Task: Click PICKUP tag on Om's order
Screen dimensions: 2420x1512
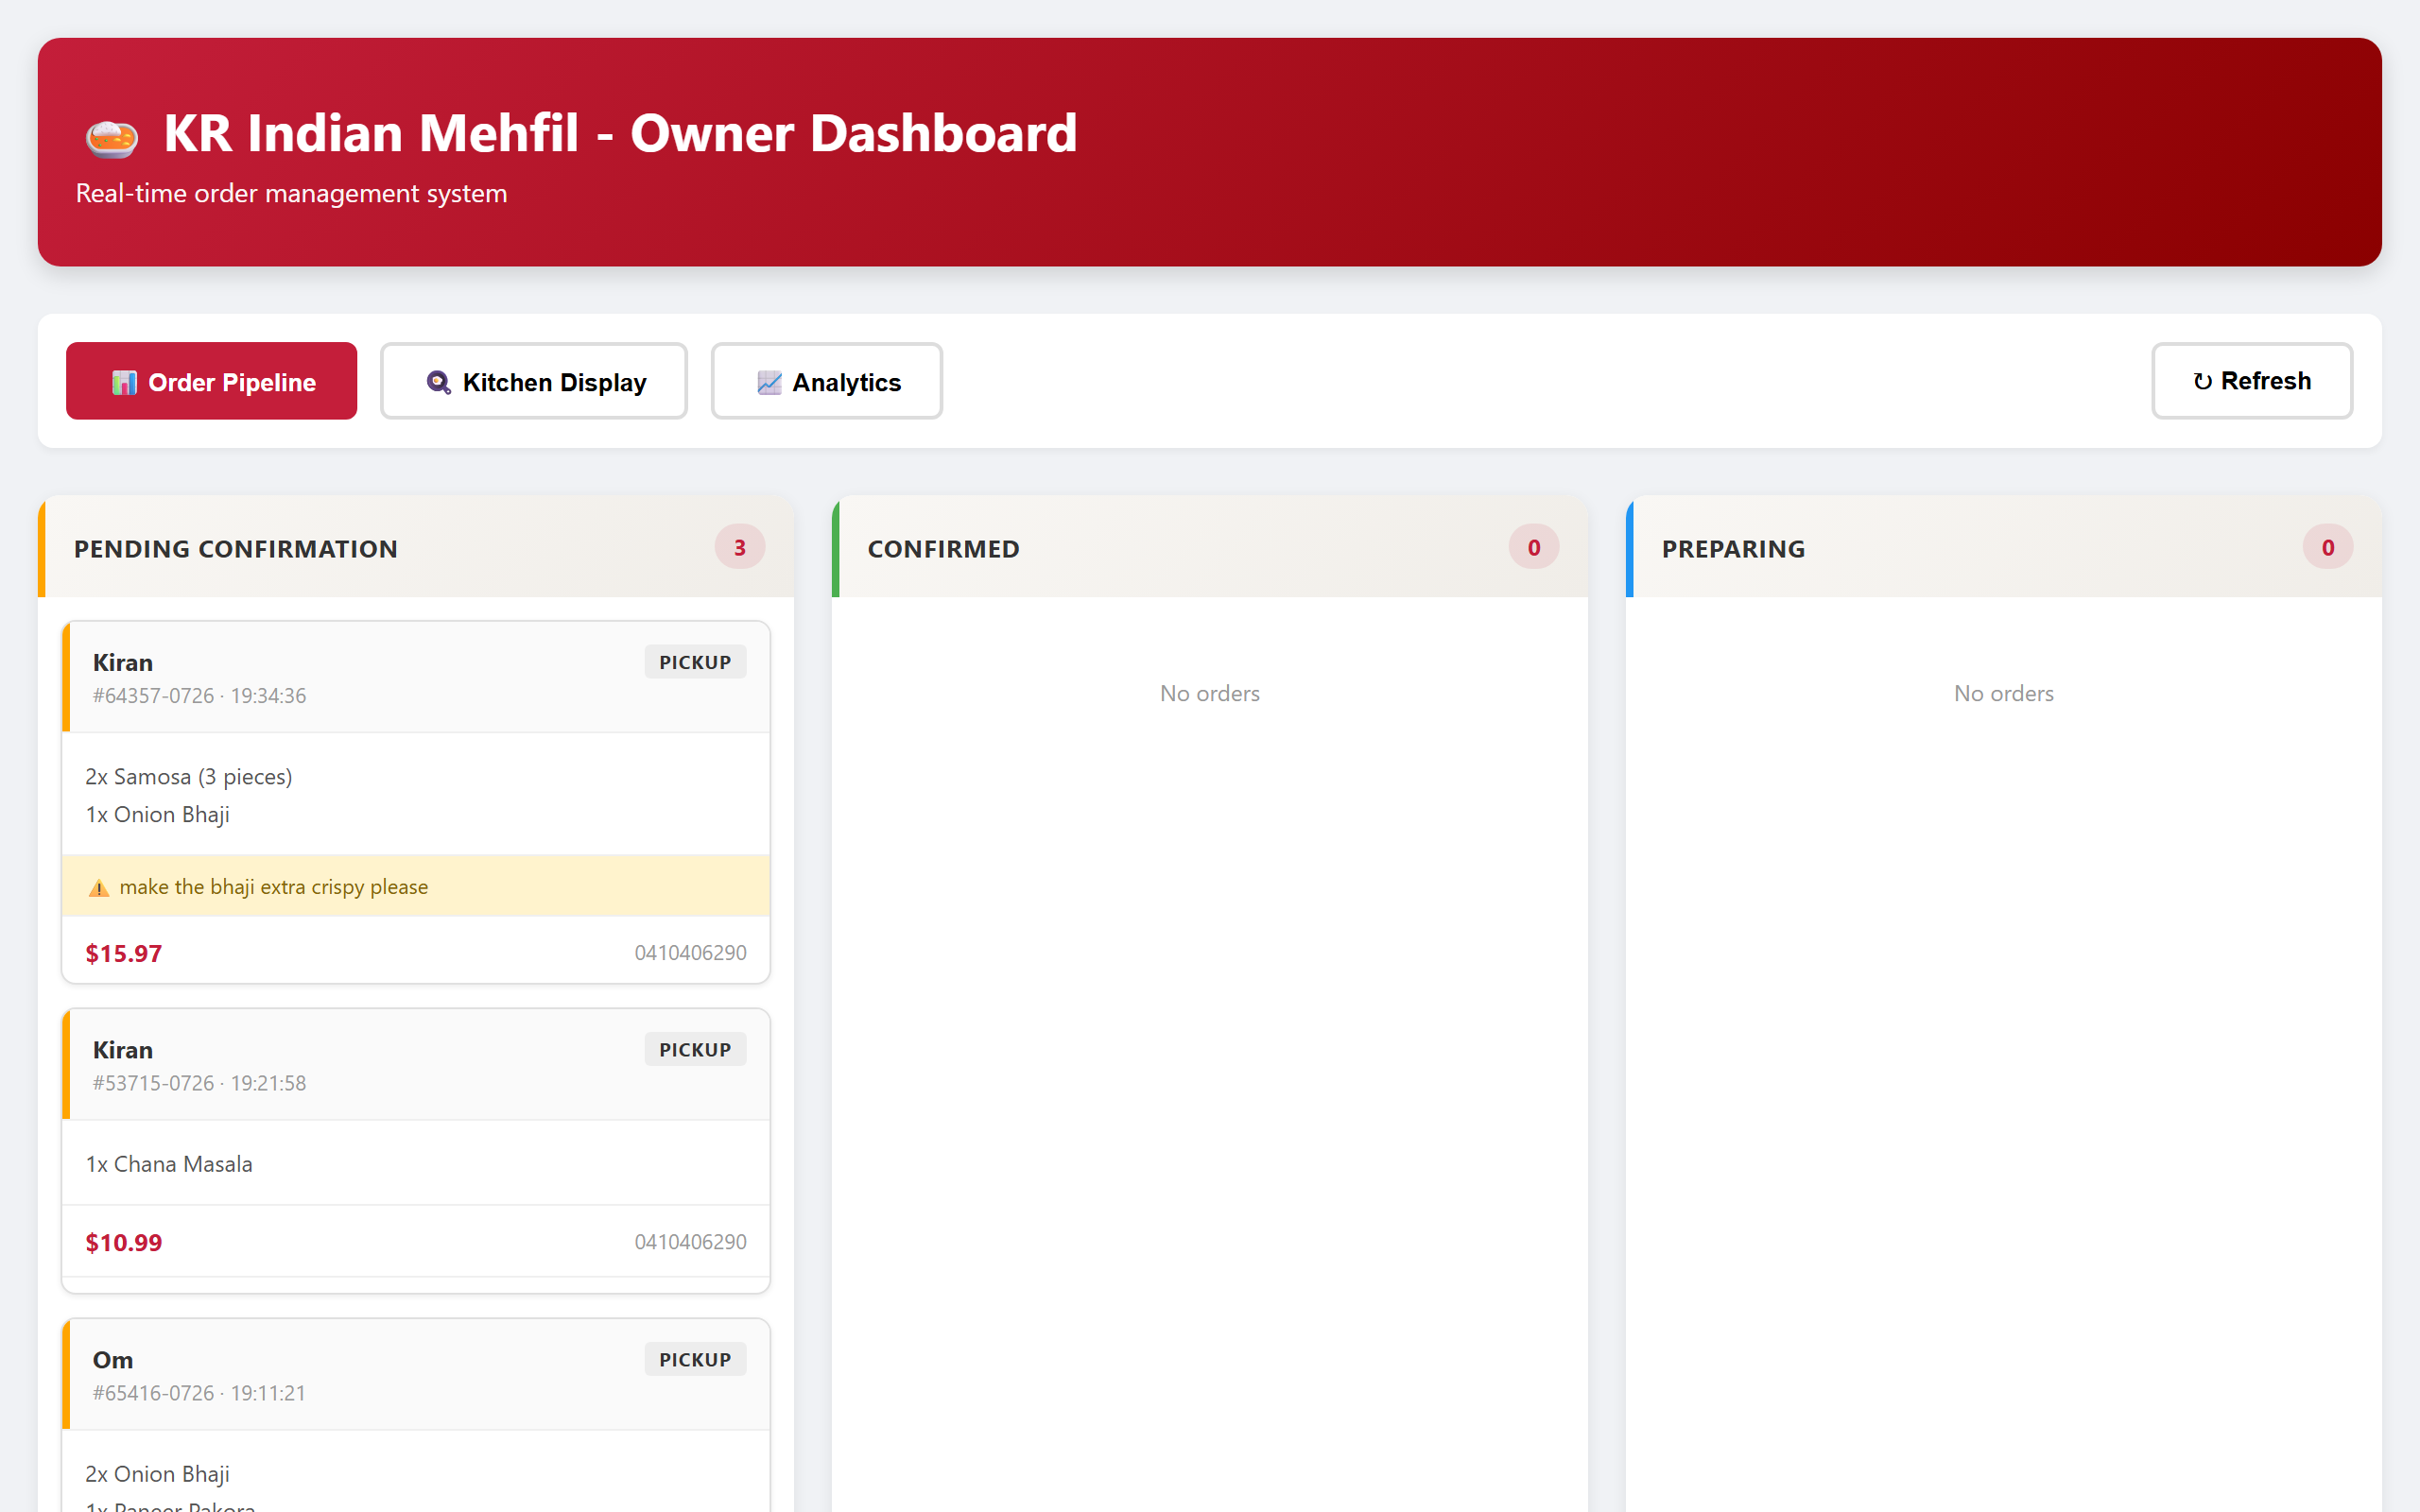Action: pos(695,1360)
